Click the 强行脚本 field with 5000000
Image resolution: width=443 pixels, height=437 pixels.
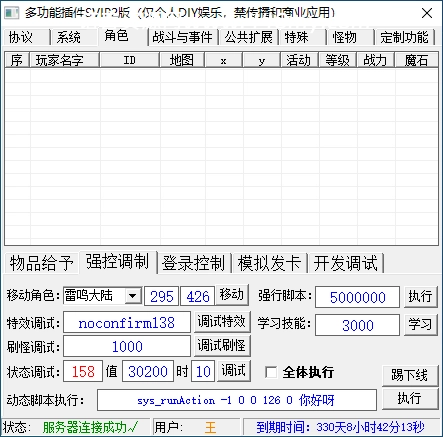click(x=357, y=297)
